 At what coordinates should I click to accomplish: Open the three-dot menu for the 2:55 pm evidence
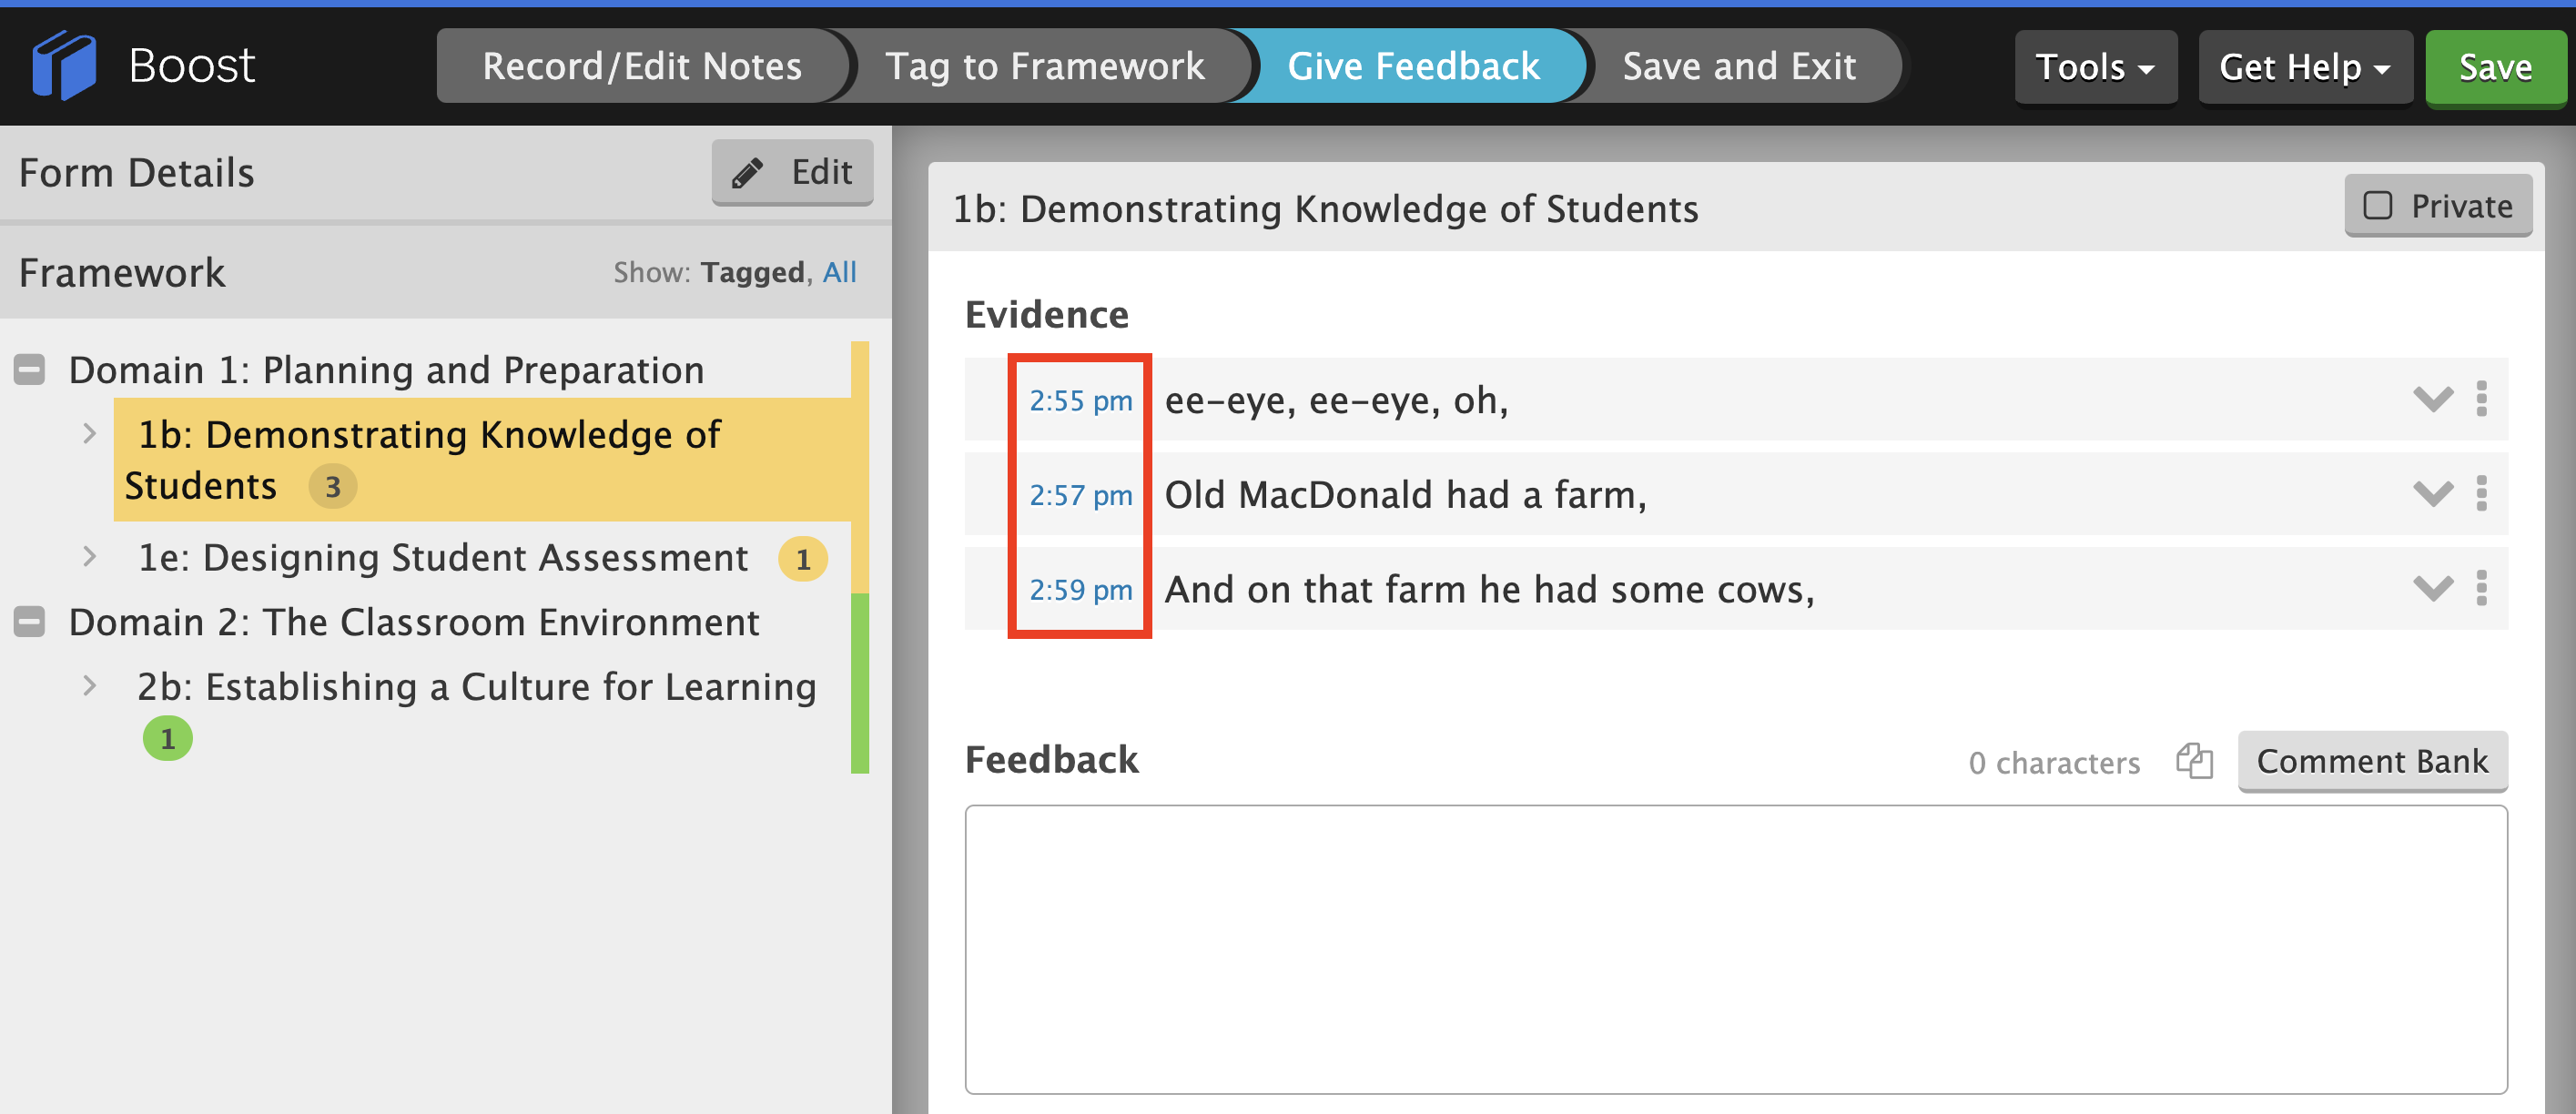(2481, 399)
